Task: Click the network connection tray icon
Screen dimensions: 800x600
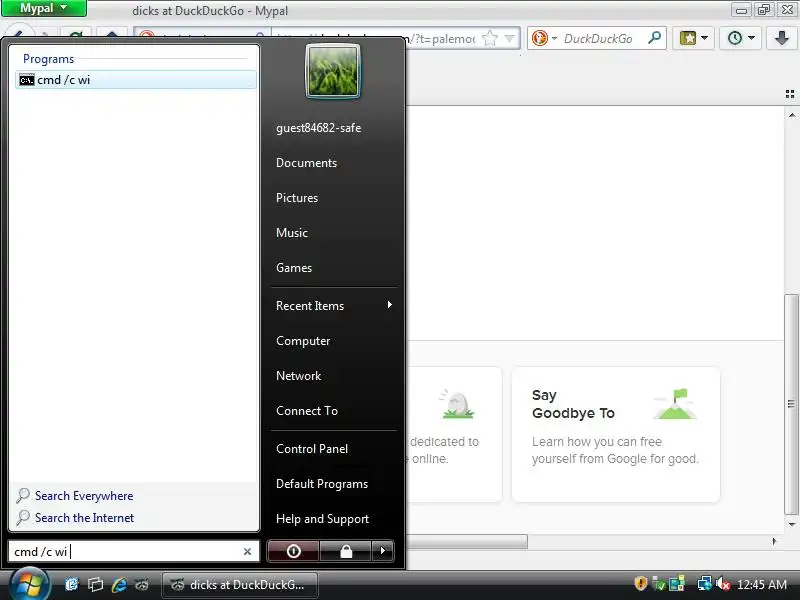Action: click(705, 584)
